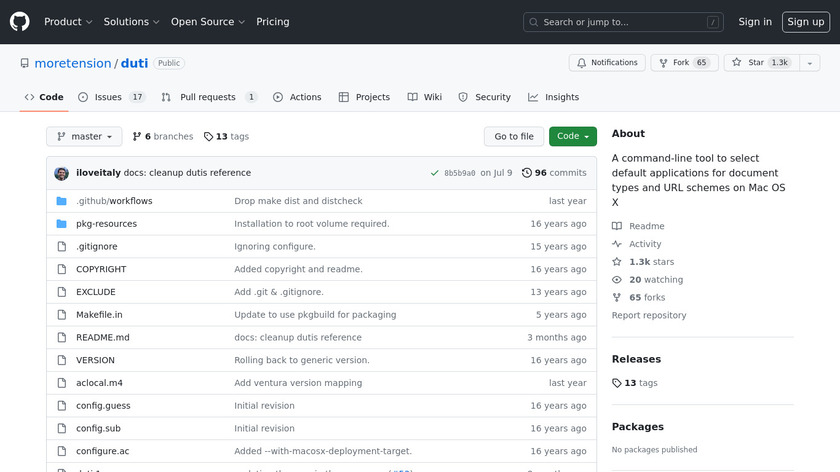Open config.sub file
The image size is (840, 472).
[98, 429]
